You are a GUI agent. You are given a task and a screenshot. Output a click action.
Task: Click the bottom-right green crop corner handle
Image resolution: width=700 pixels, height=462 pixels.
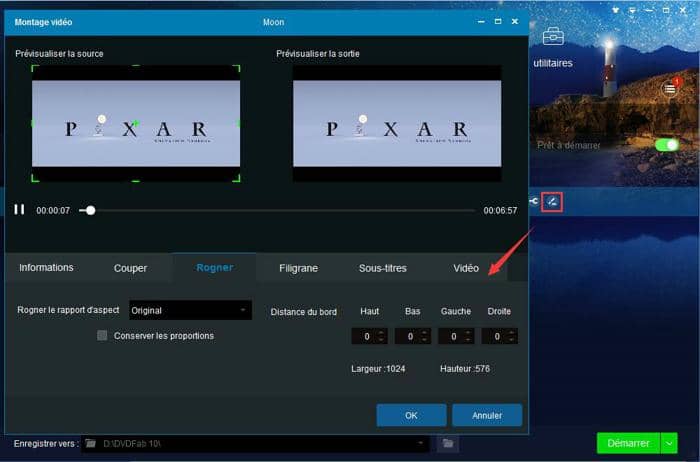click(237, 179)
